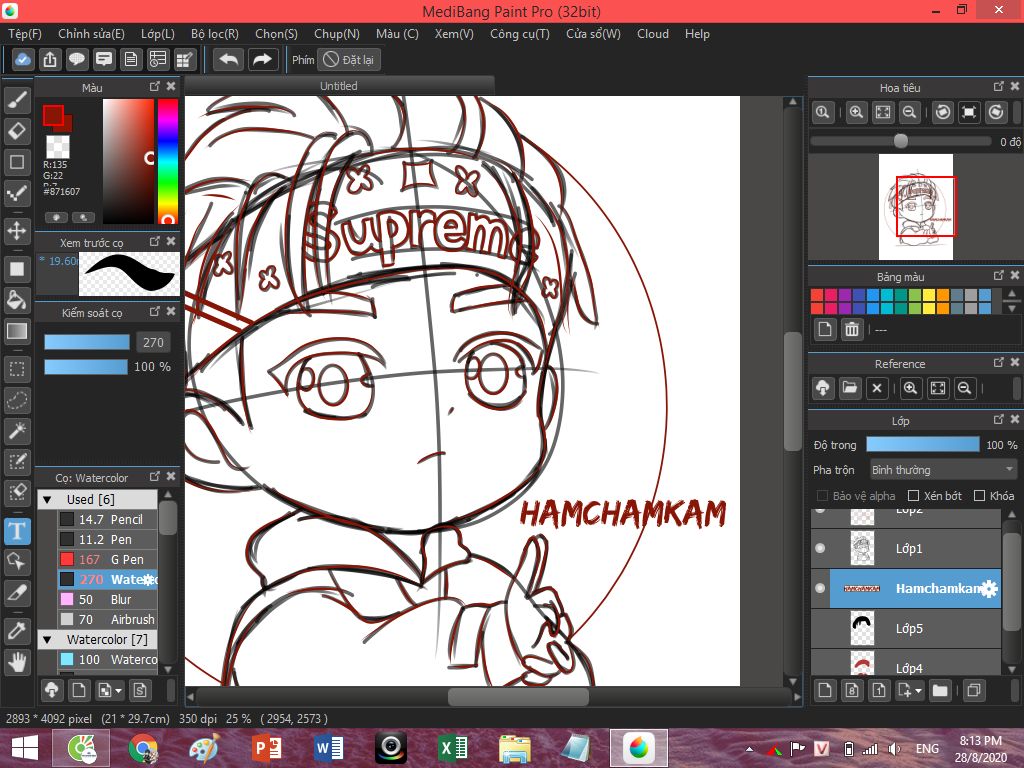Enable Bảo vệ alpha checkbox
Viewport: 1024px width, 768px height.
[823, 496]
